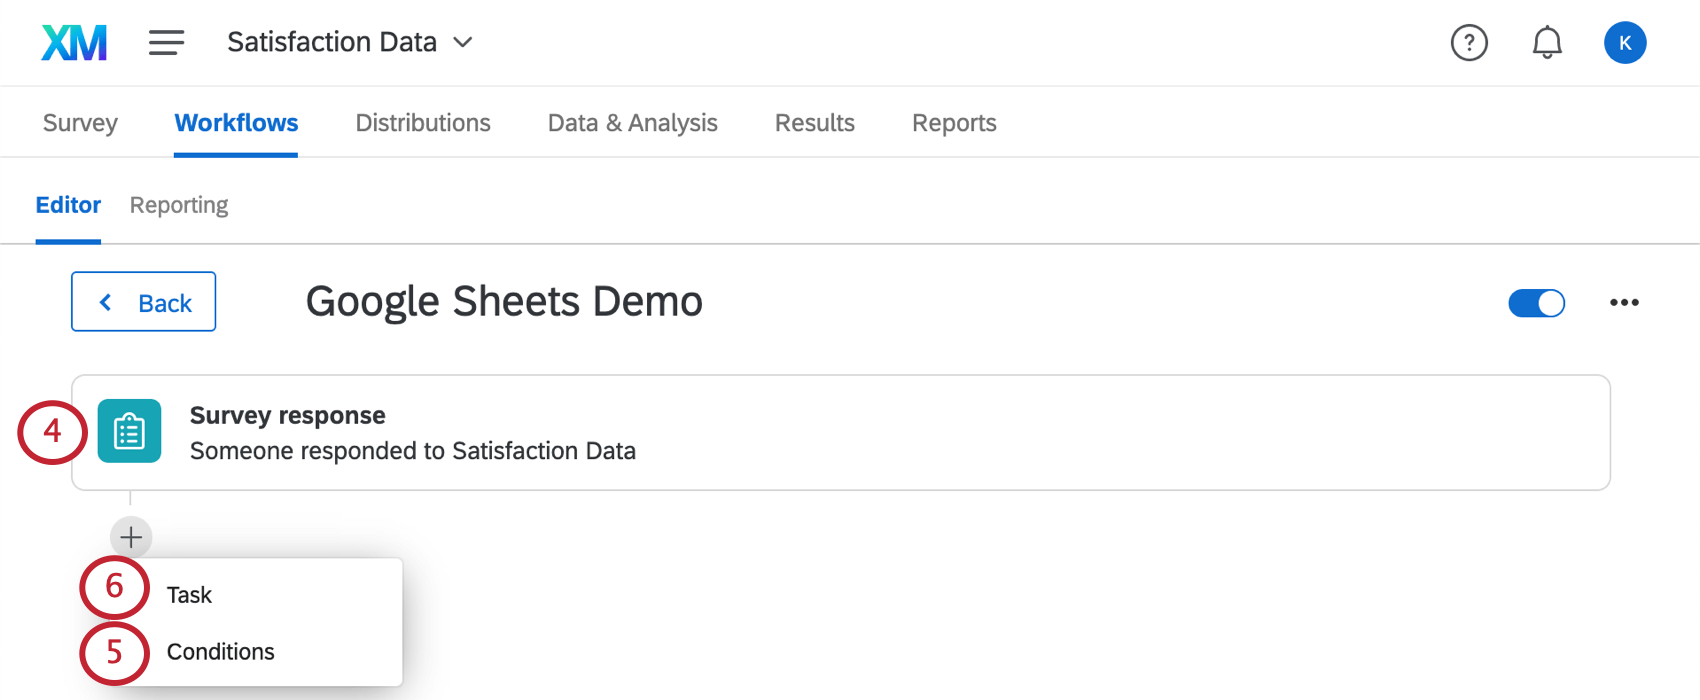1700x700 pixels.
Task: Open the notifications bell icon
Action: (x=1546, y=43)
